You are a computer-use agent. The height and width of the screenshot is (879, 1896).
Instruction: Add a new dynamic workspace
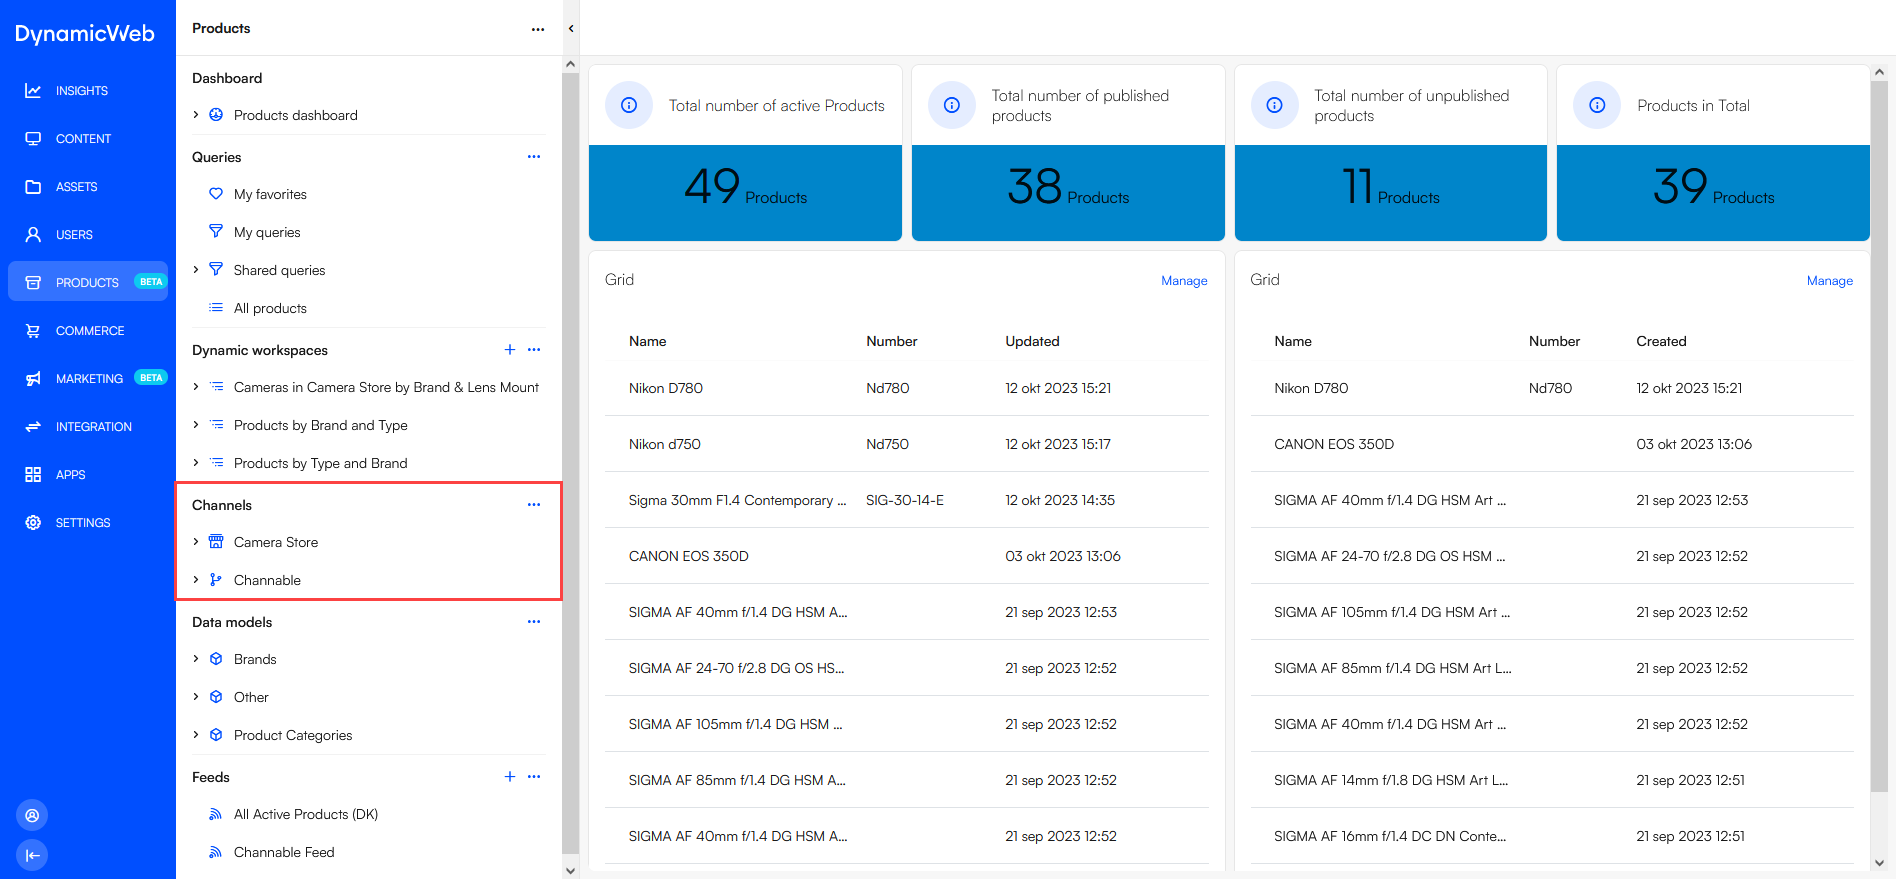[510, 350]
